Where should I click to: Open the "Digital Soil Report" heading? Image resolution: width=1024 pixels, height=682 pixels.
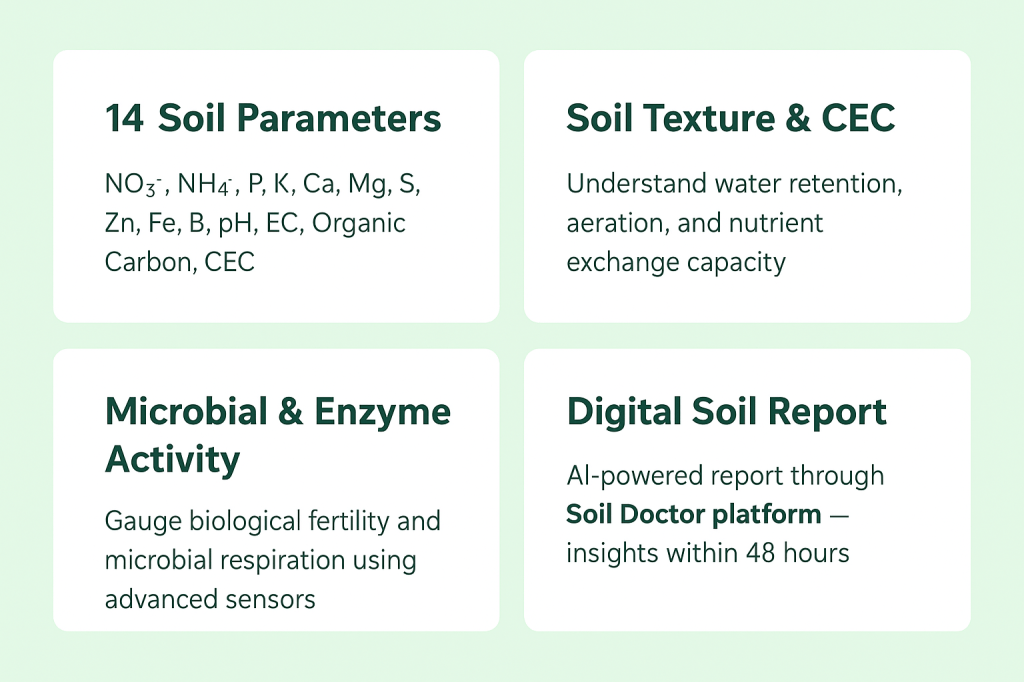click(726, 412)
